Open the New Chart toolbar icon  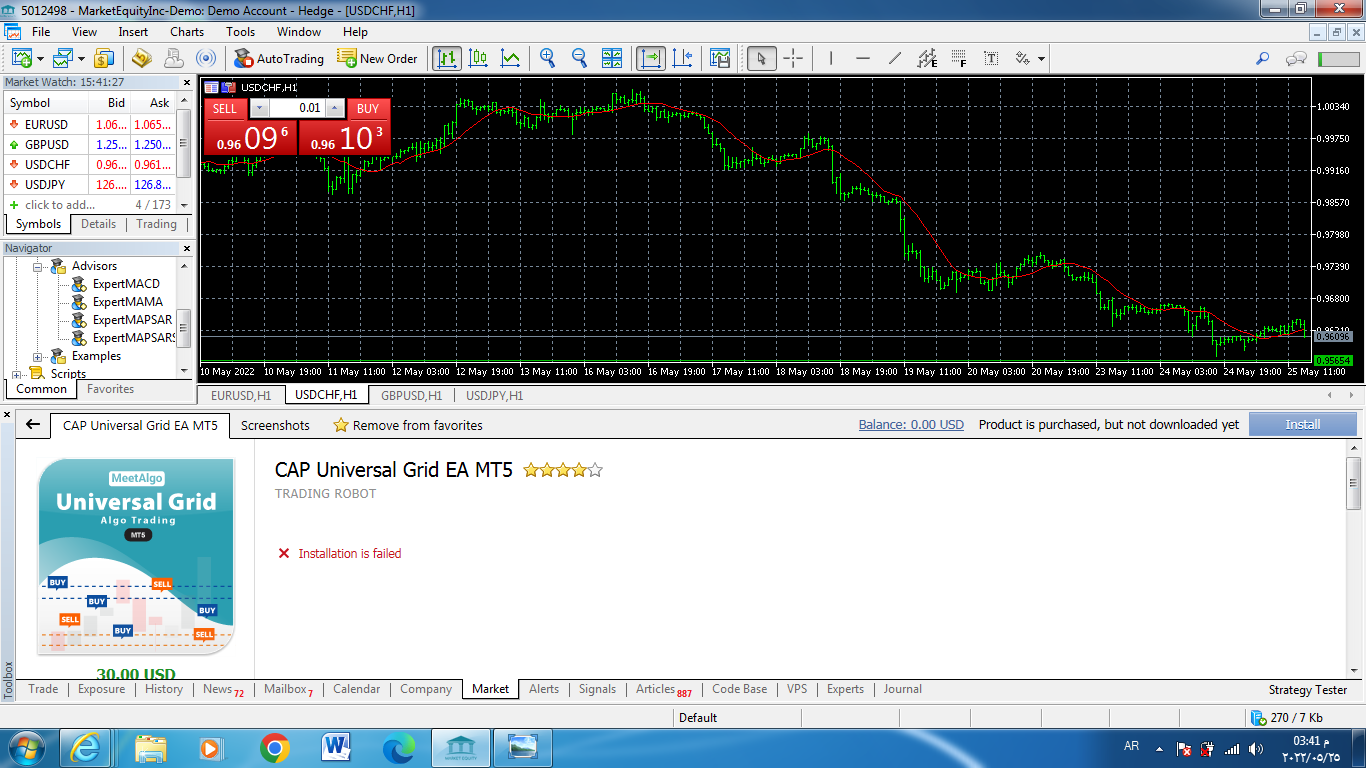pos(20,58)
